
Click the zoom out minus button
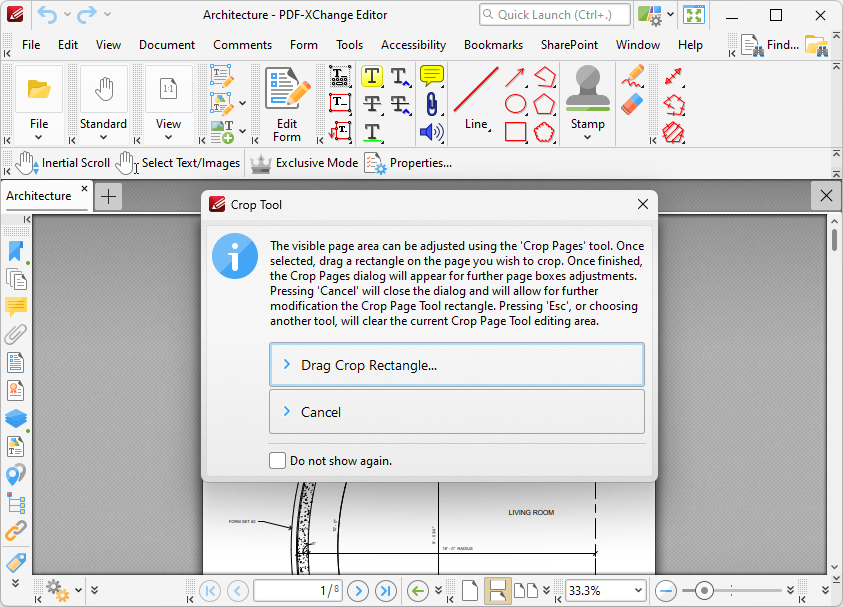click(666, 591)
